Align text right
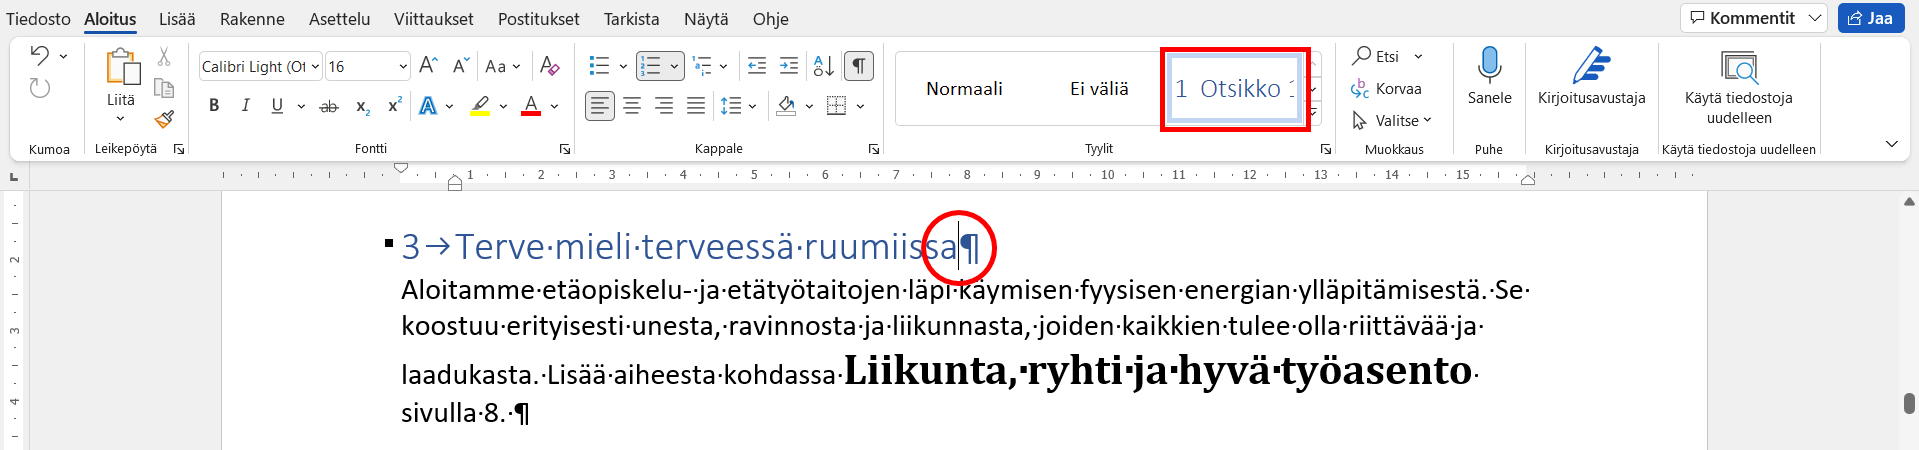Viewport: 1919px width, 450px height. pyautogui.click(x=664, y=106)
